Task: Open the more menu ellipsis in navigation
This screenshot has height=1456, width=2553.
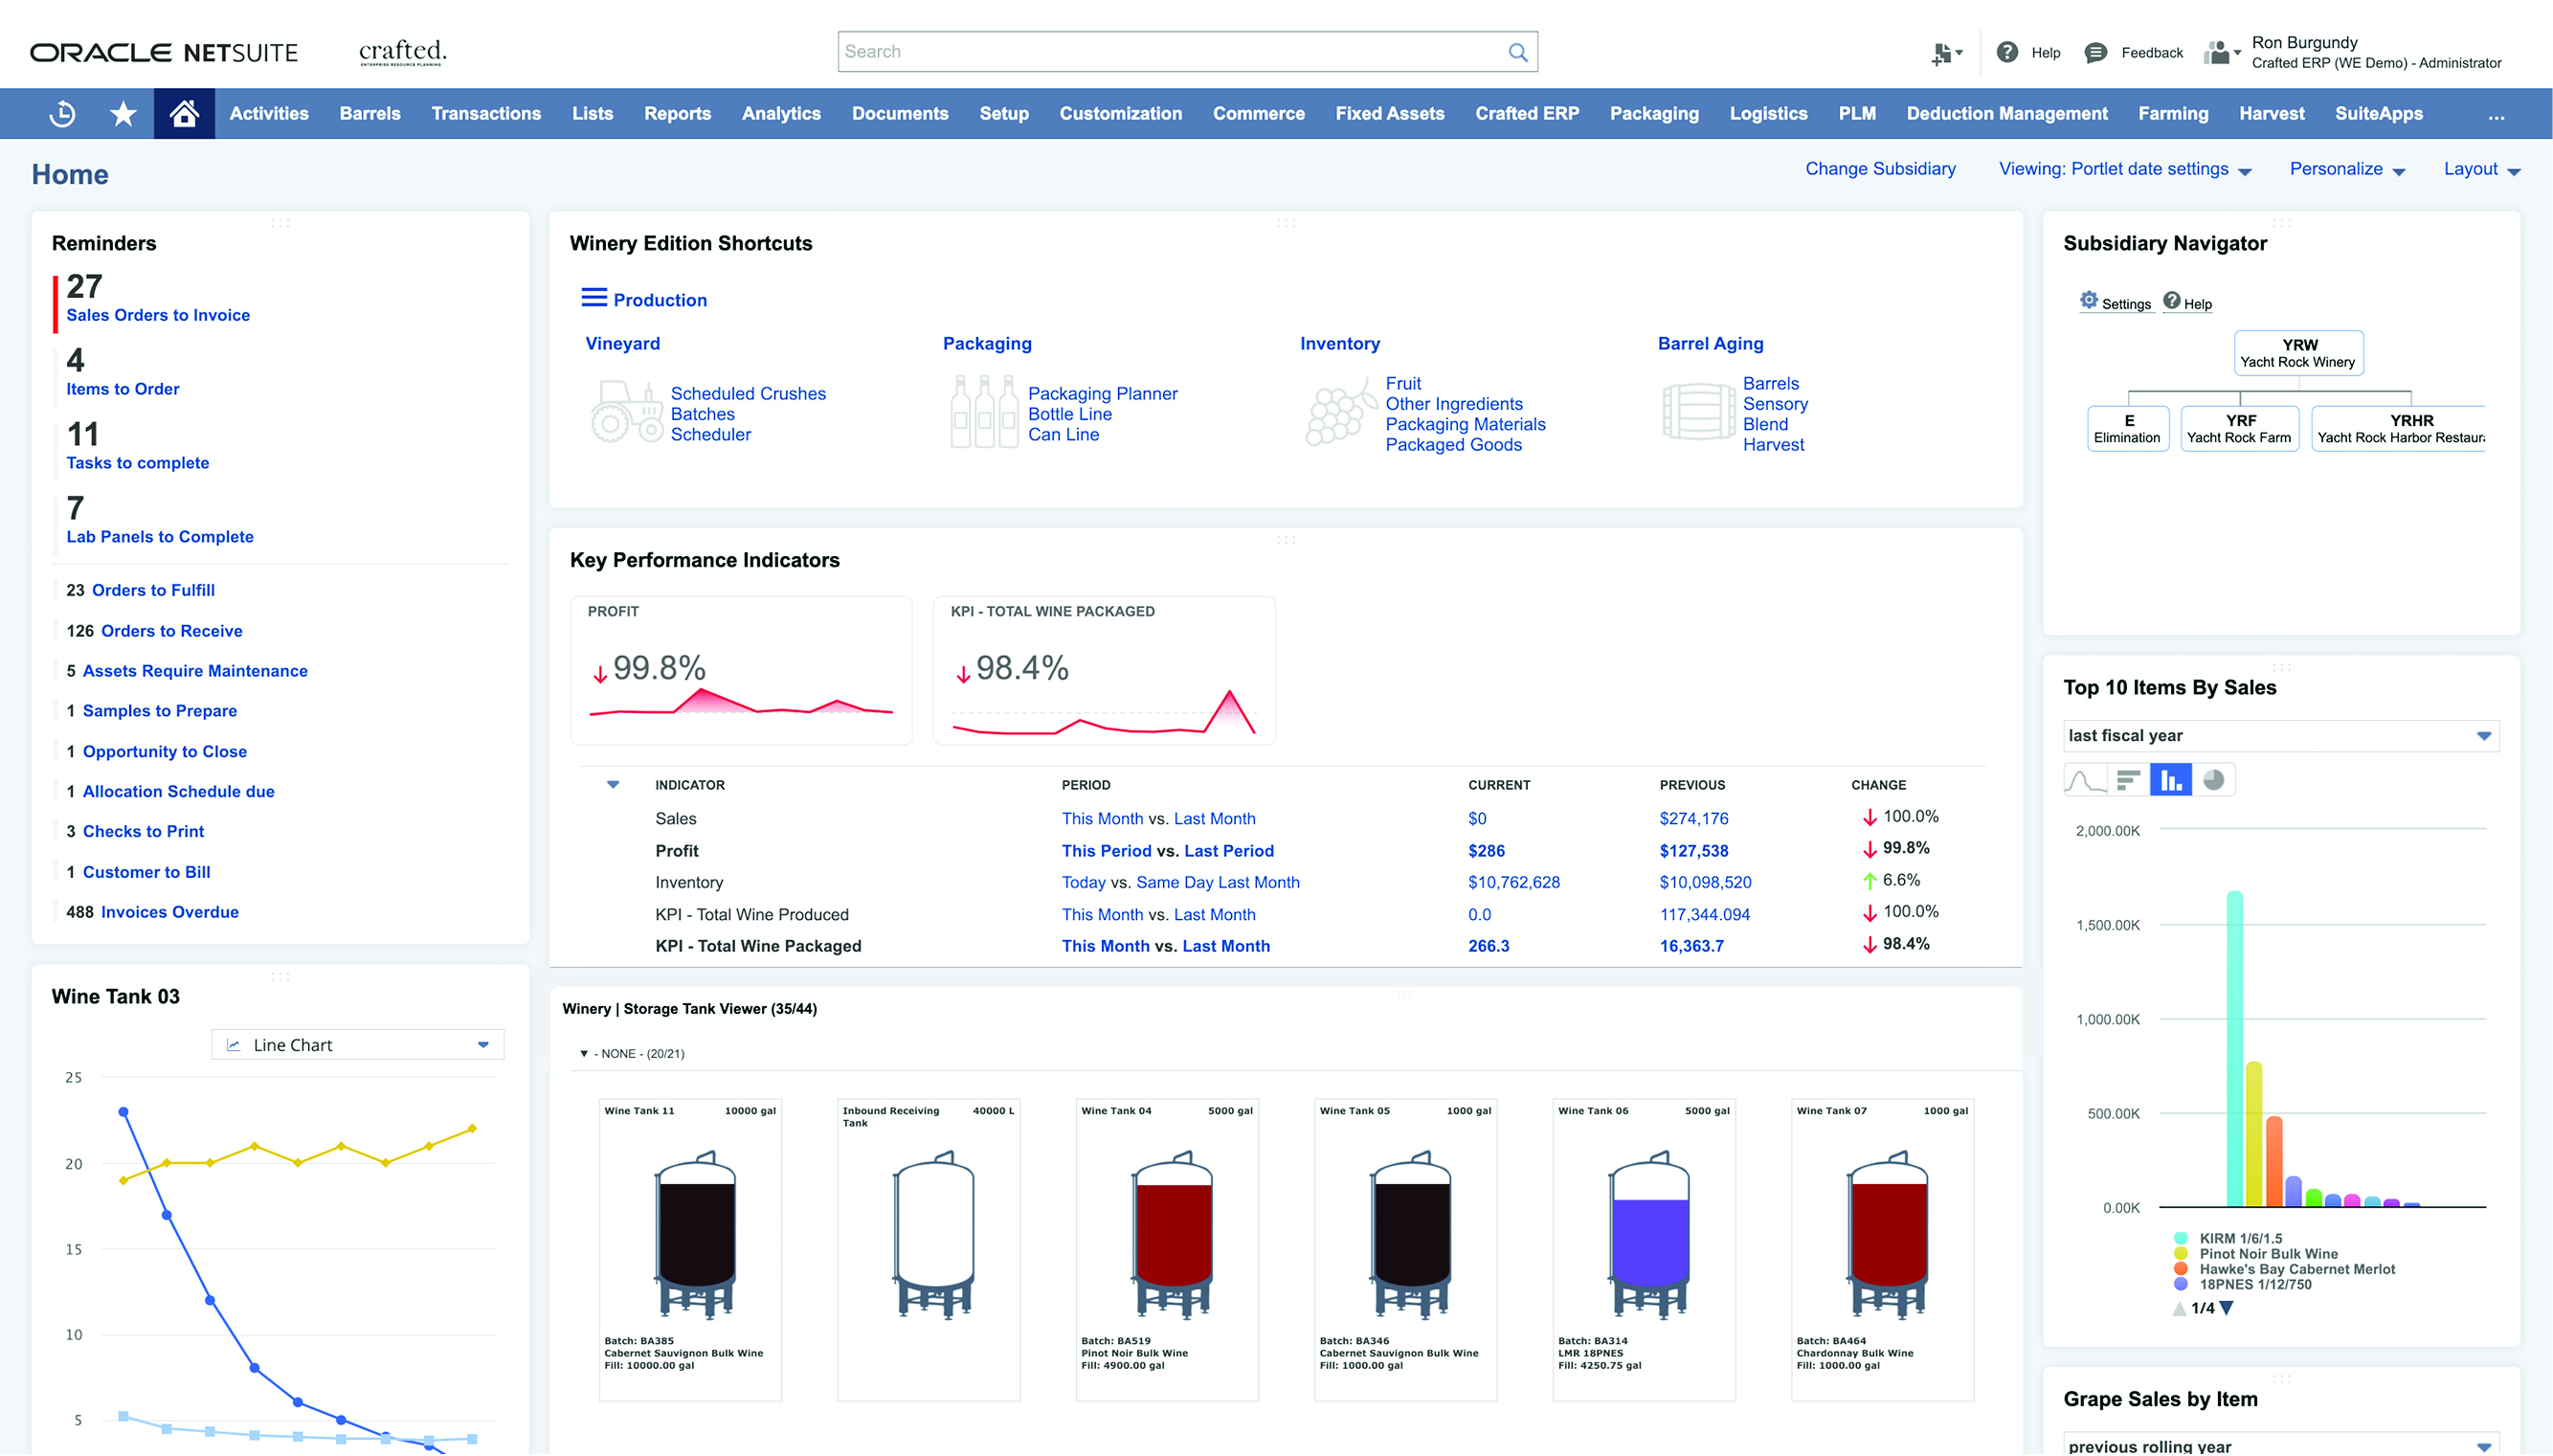Action: 2496,116
